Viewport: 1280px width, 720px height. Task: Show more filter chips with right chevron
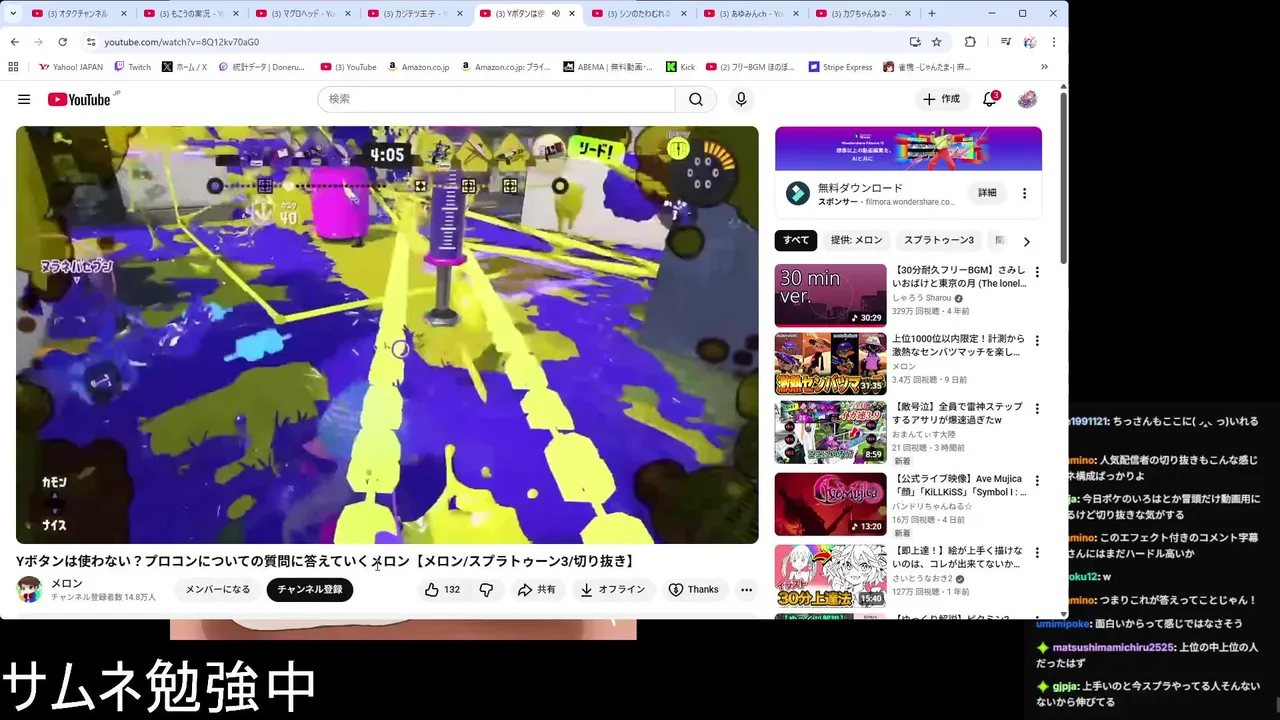point(1026,241)
